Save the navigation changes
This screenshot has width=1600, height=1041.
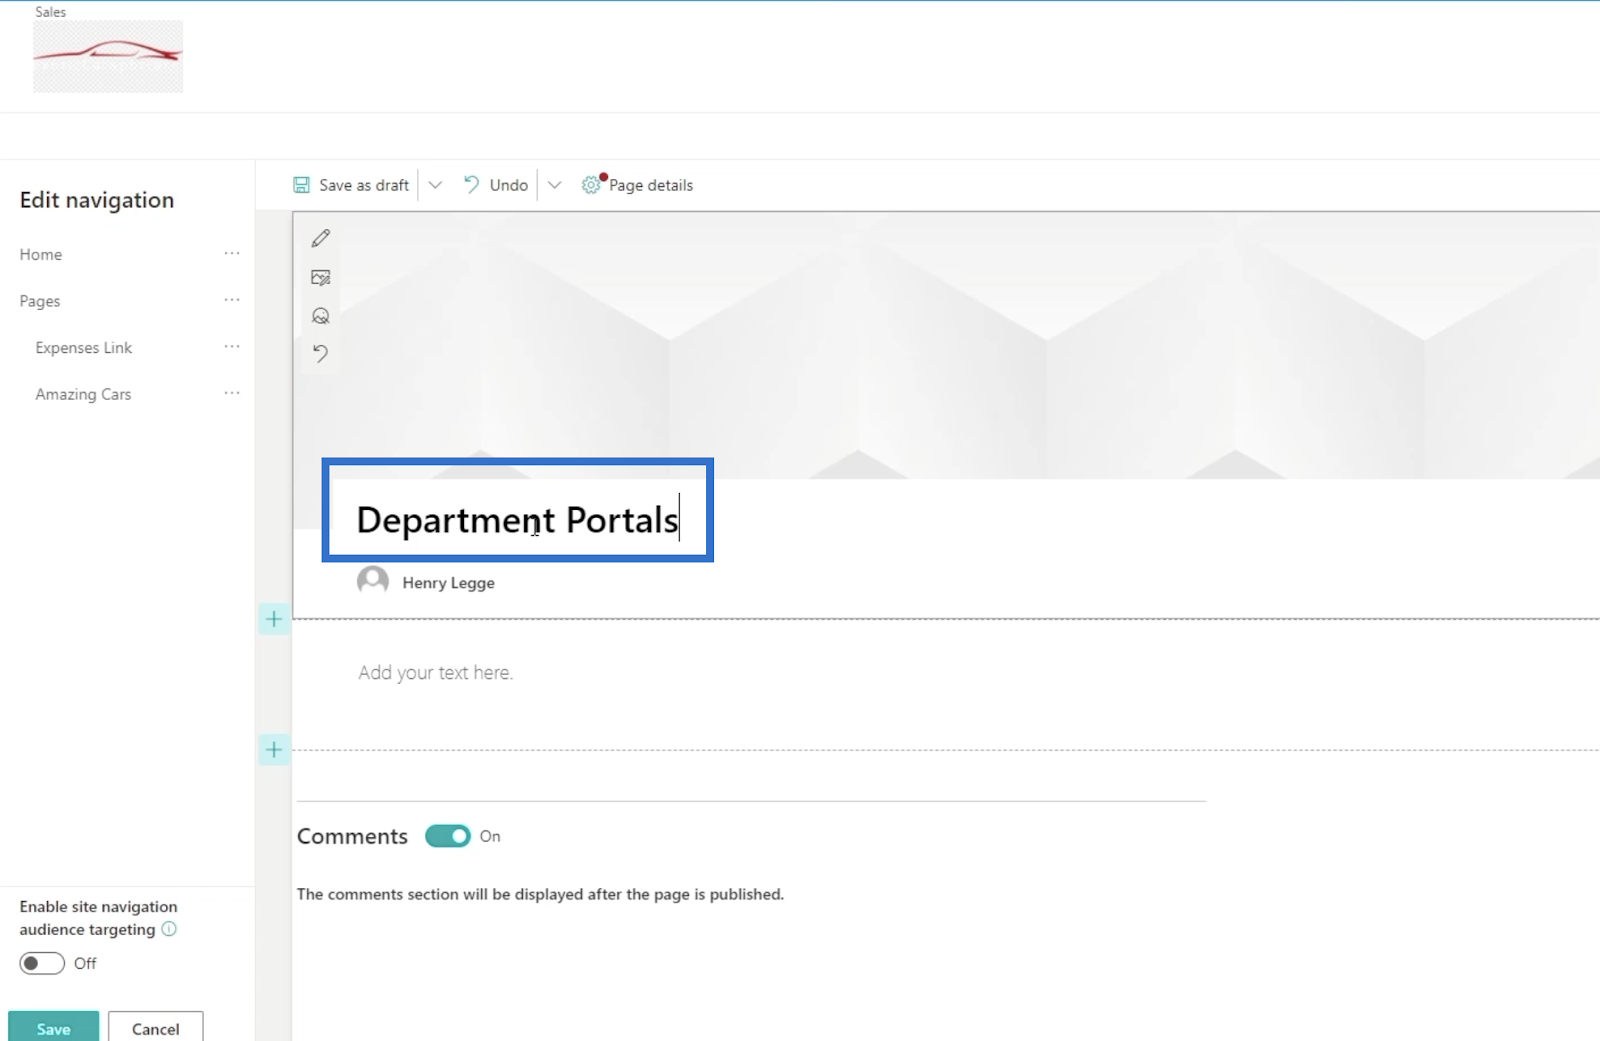coord(54,1028)
